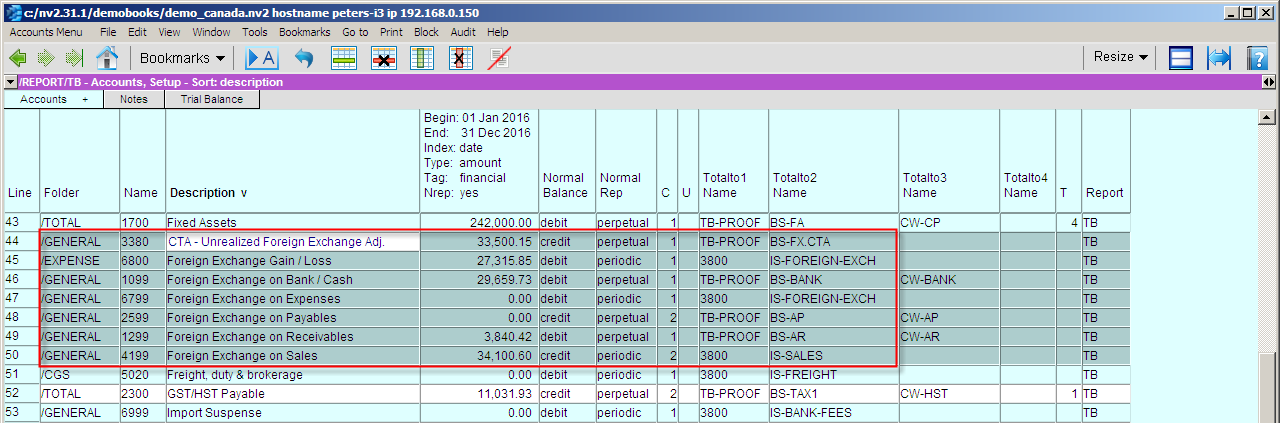Click the split window panes icon
This screenshot has height=423, width=1280.
coord(1181,58)
